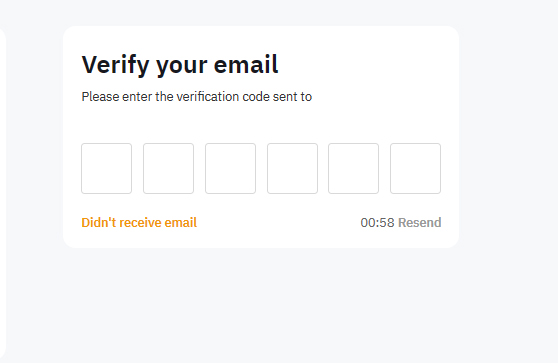The image size is (558, 363).
Task: Click the "Verify your email" heading
Action: 180,65
